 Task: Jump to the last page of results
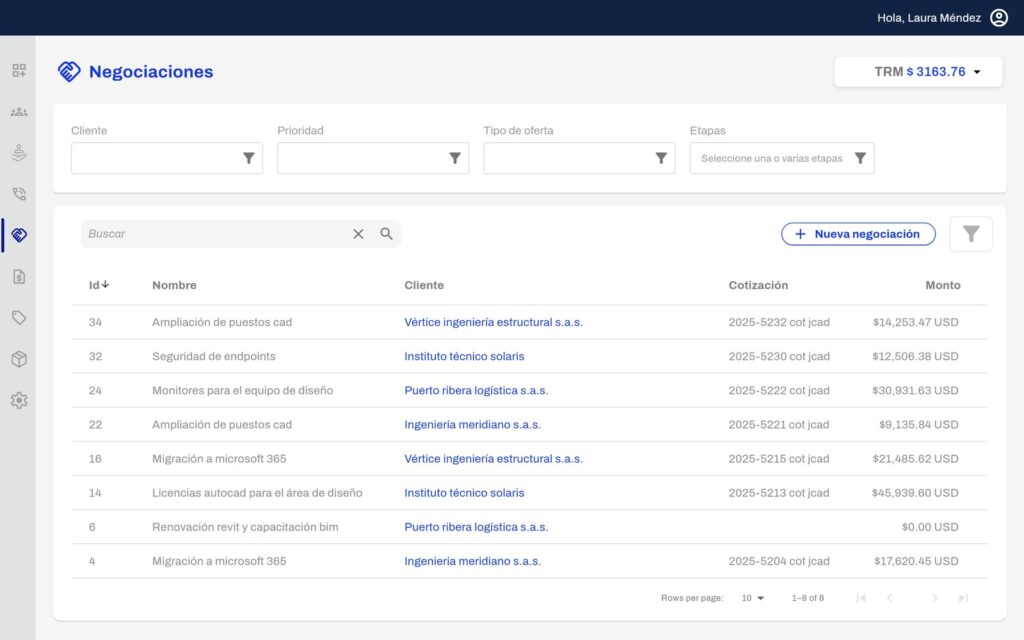coord(963,598)
